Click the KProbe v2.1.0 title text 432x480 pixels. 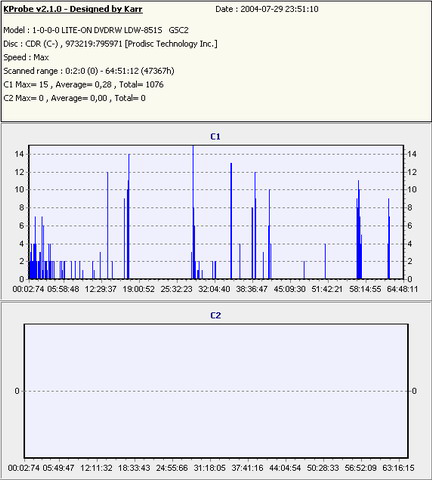(73, 9)
